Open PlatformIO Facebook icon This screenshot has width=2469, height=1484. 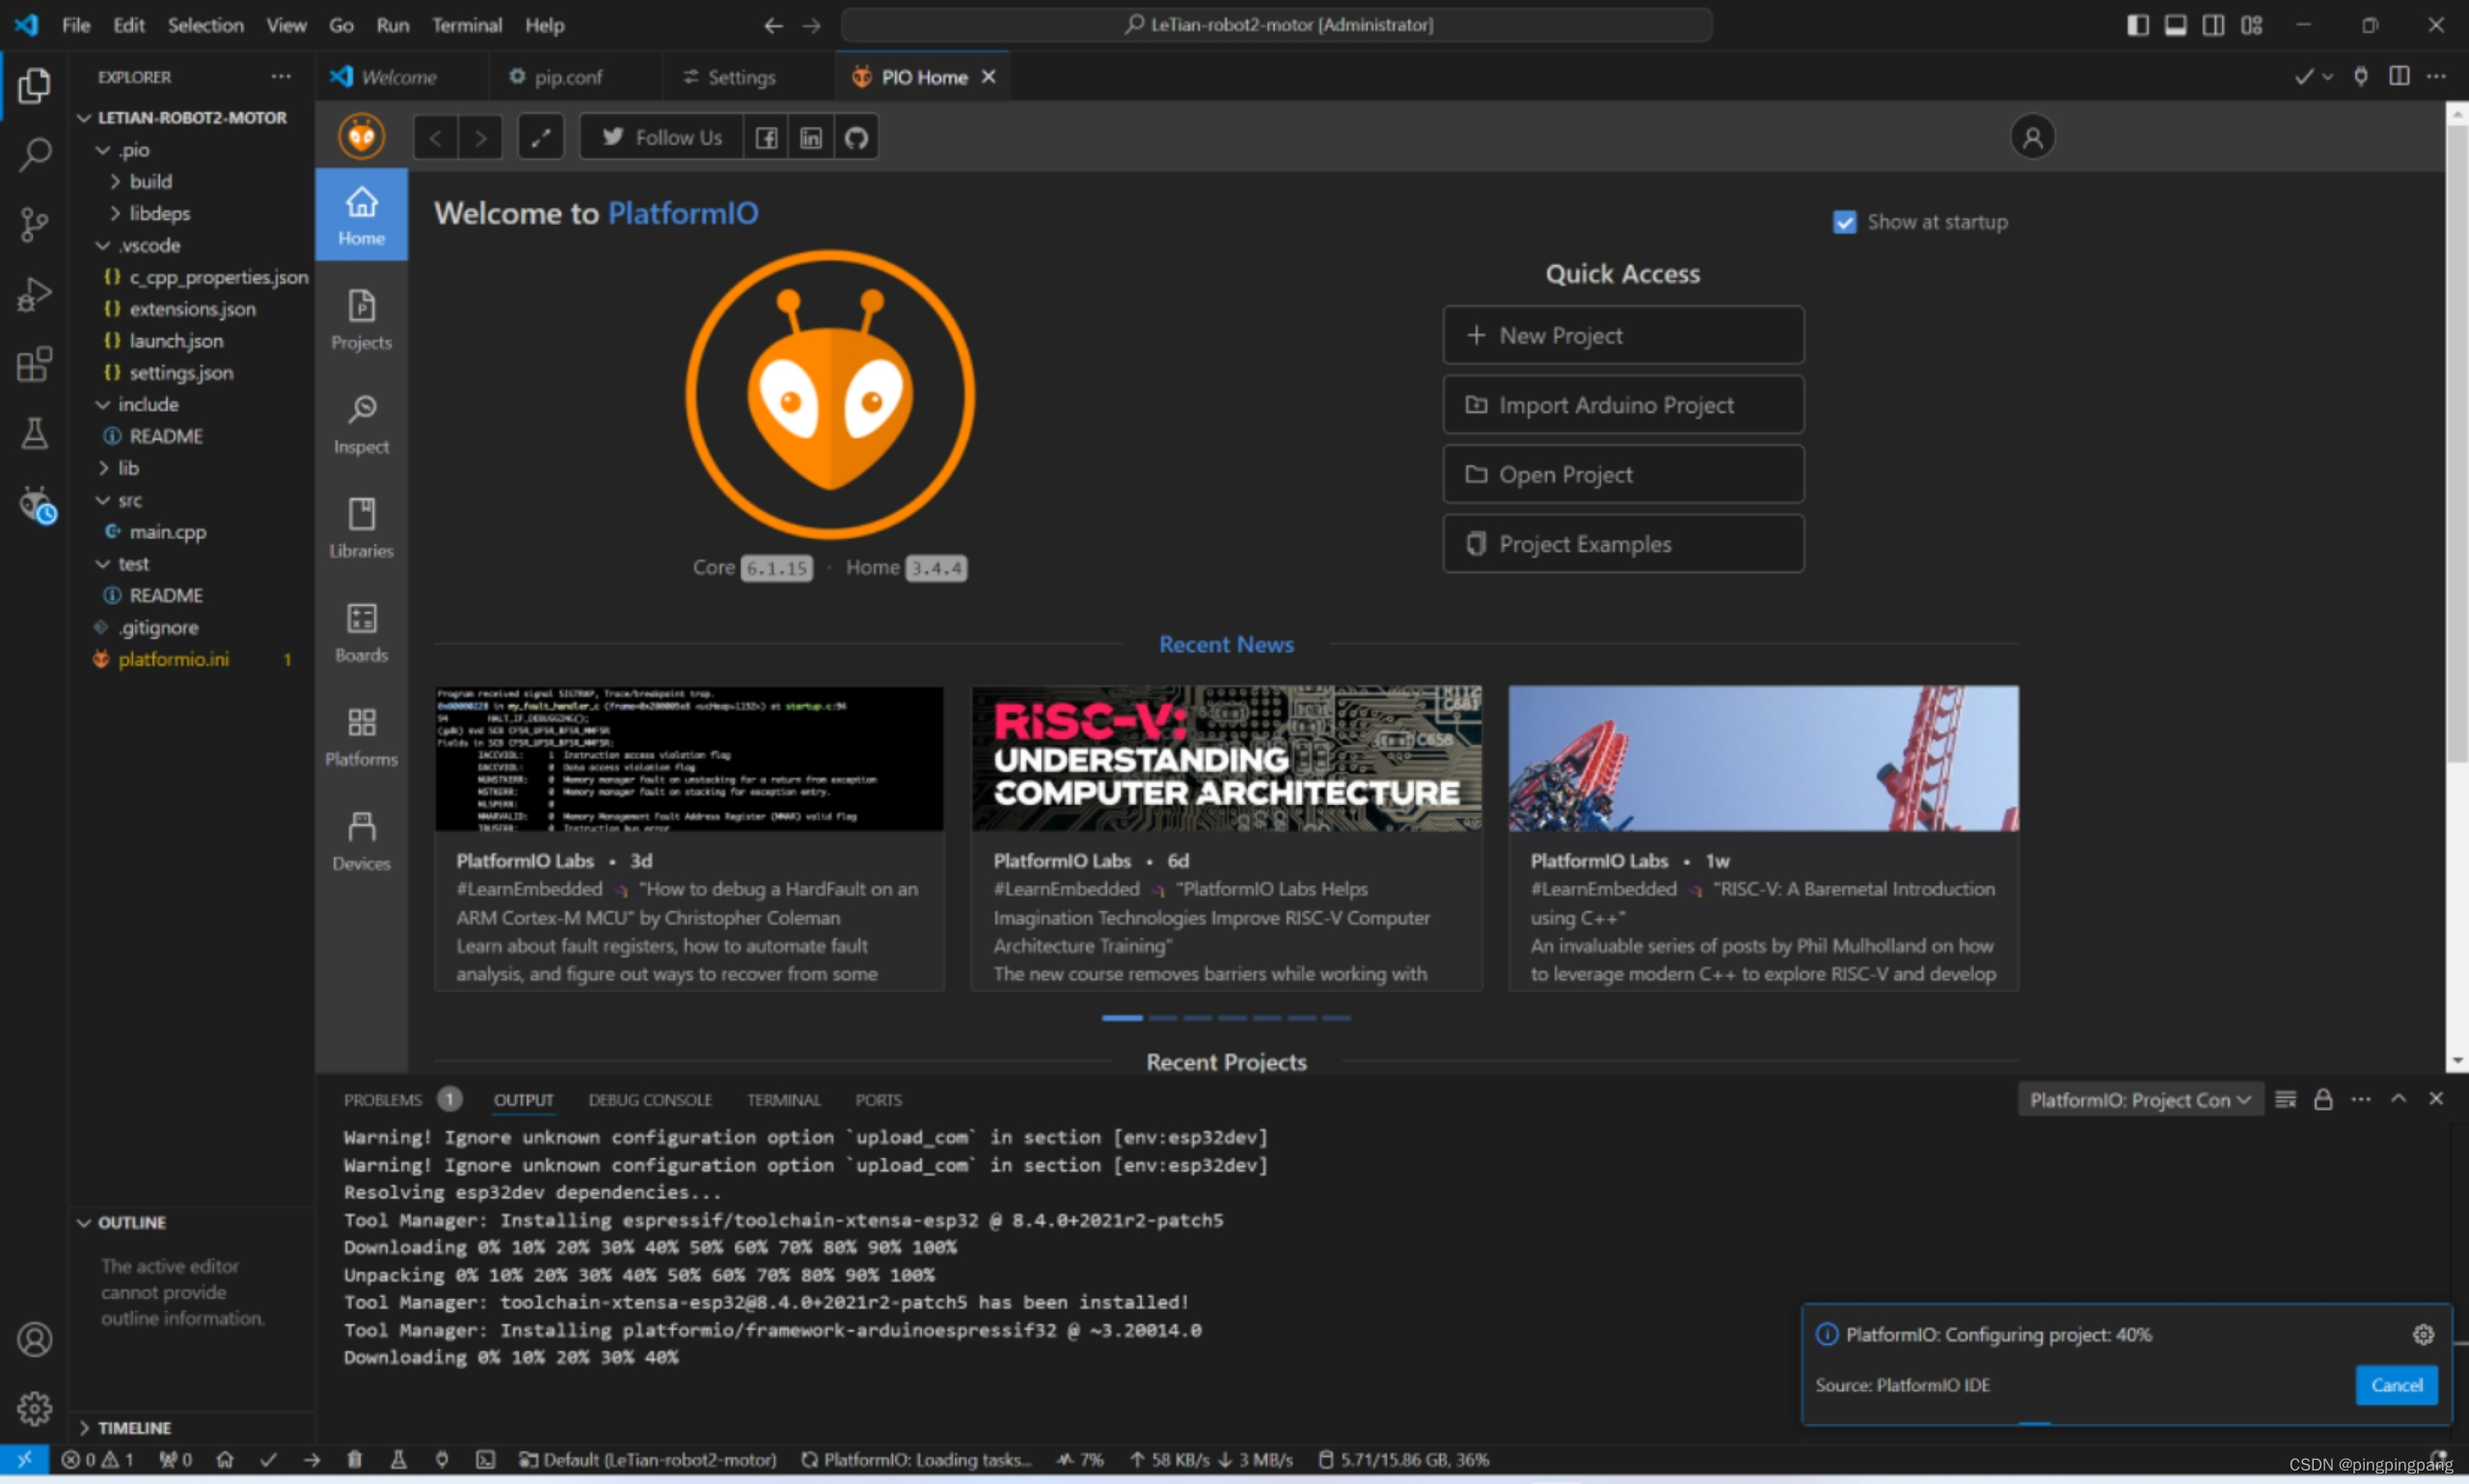pyautogui.click(x=766, y=138)
